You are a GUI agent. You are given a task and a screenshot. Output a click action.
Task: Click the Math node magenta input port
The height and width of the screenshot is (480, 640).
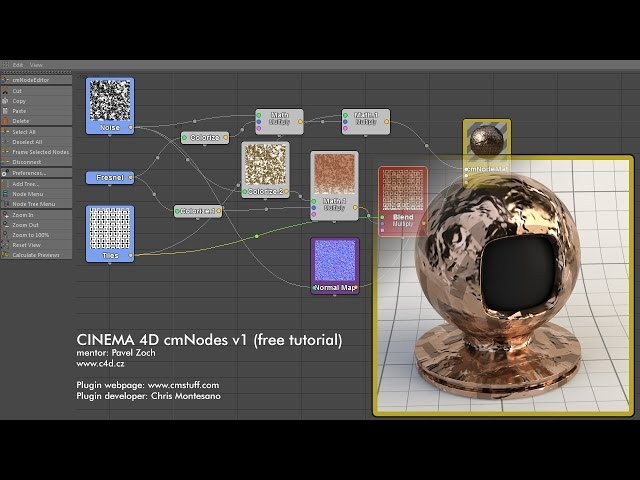tap(259, 128)
